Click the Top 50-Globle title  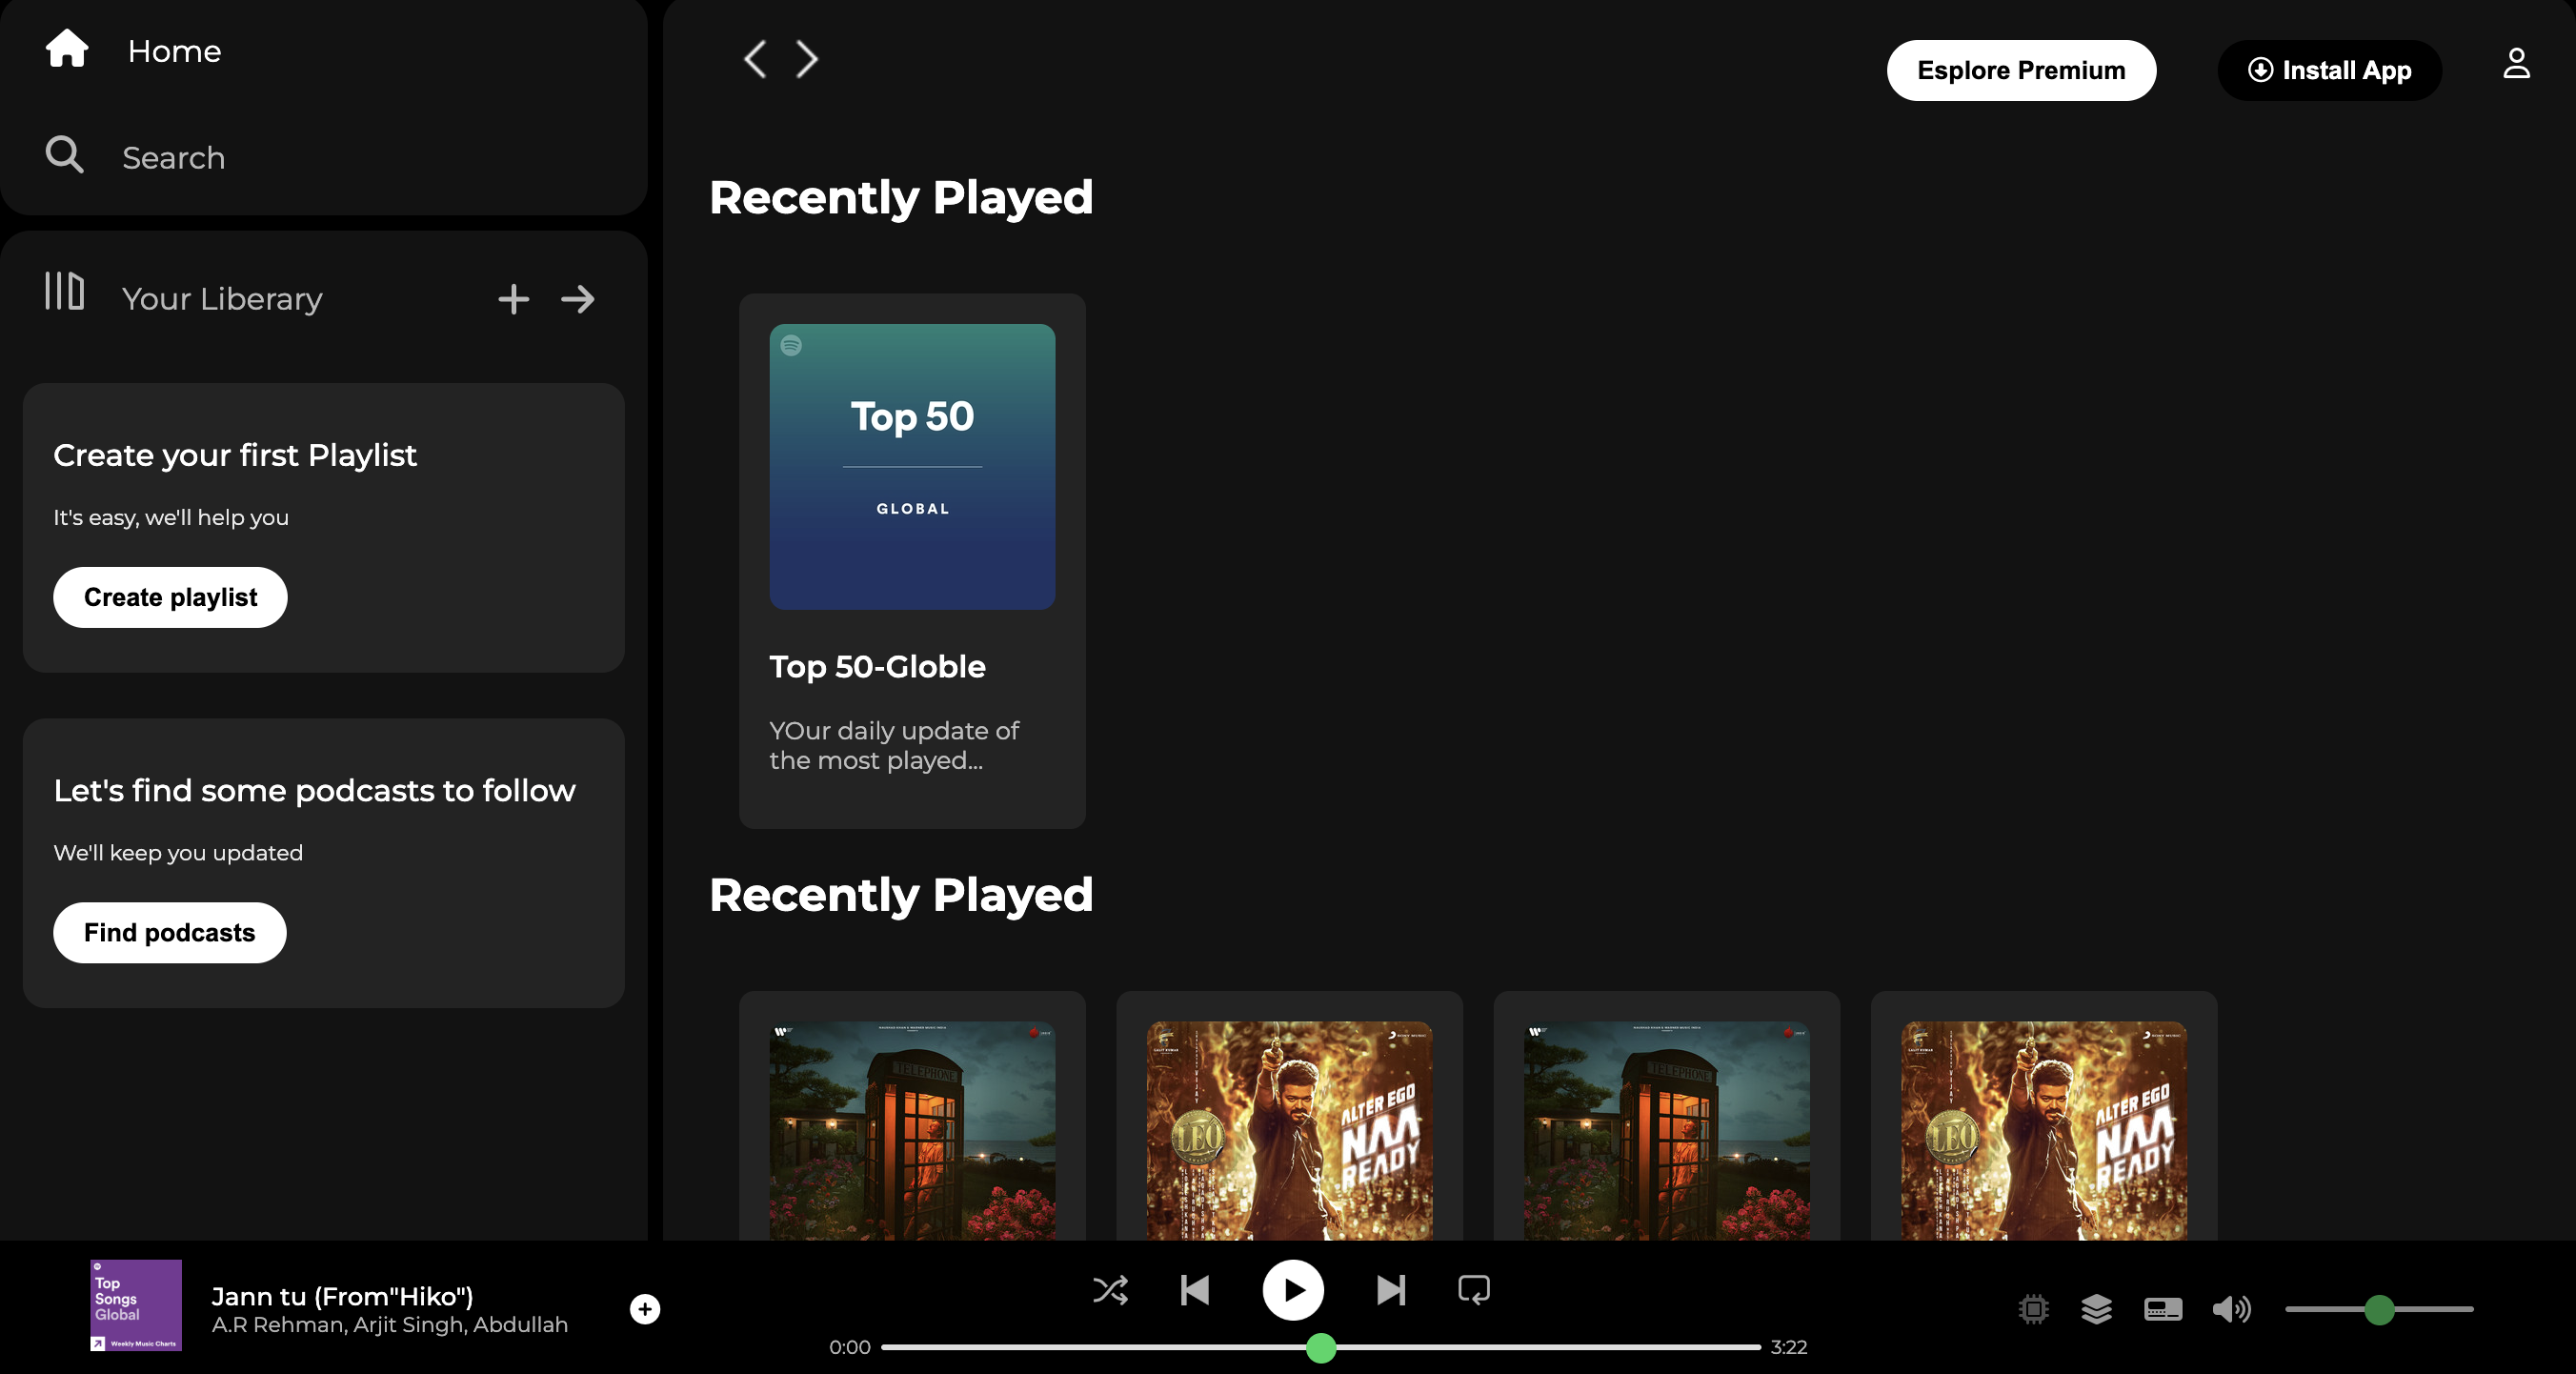click(877, 667)
